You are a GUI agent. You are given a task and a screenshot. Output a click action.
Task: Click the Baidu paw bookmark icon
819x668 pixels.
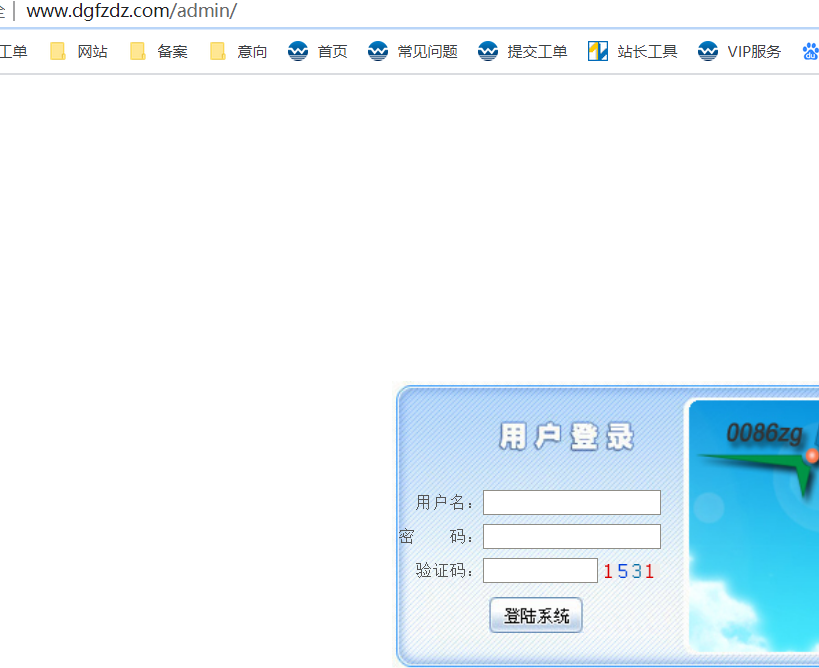point(810,52)
